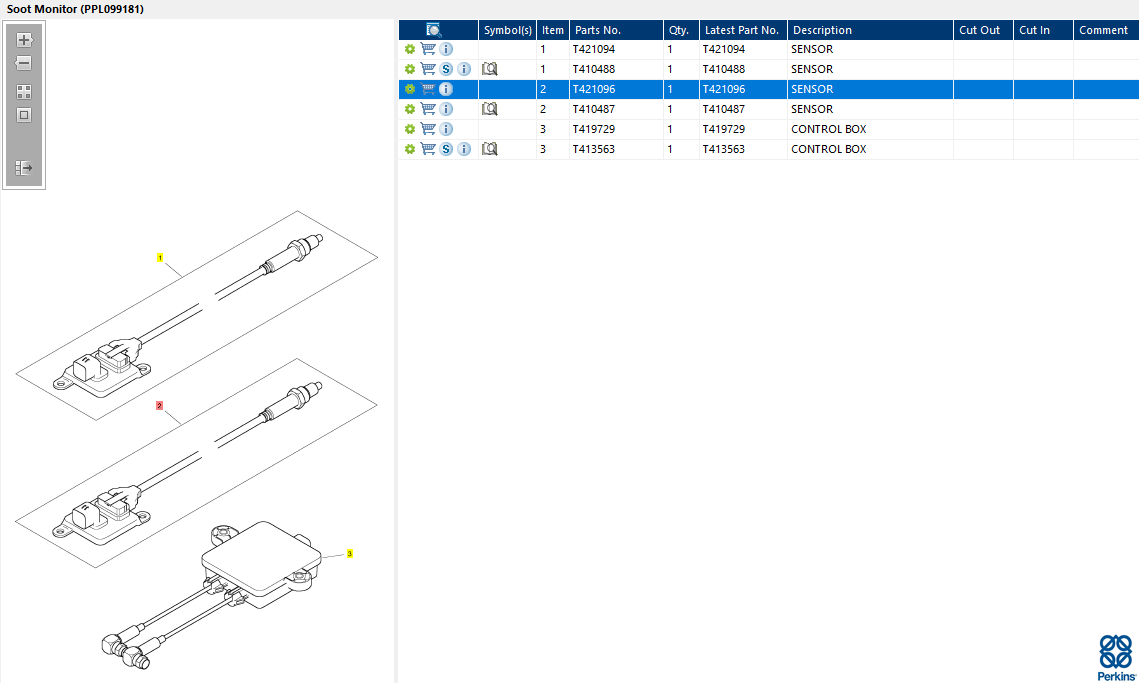
Task: Open info for part T419729
Action: coord(446,129)
